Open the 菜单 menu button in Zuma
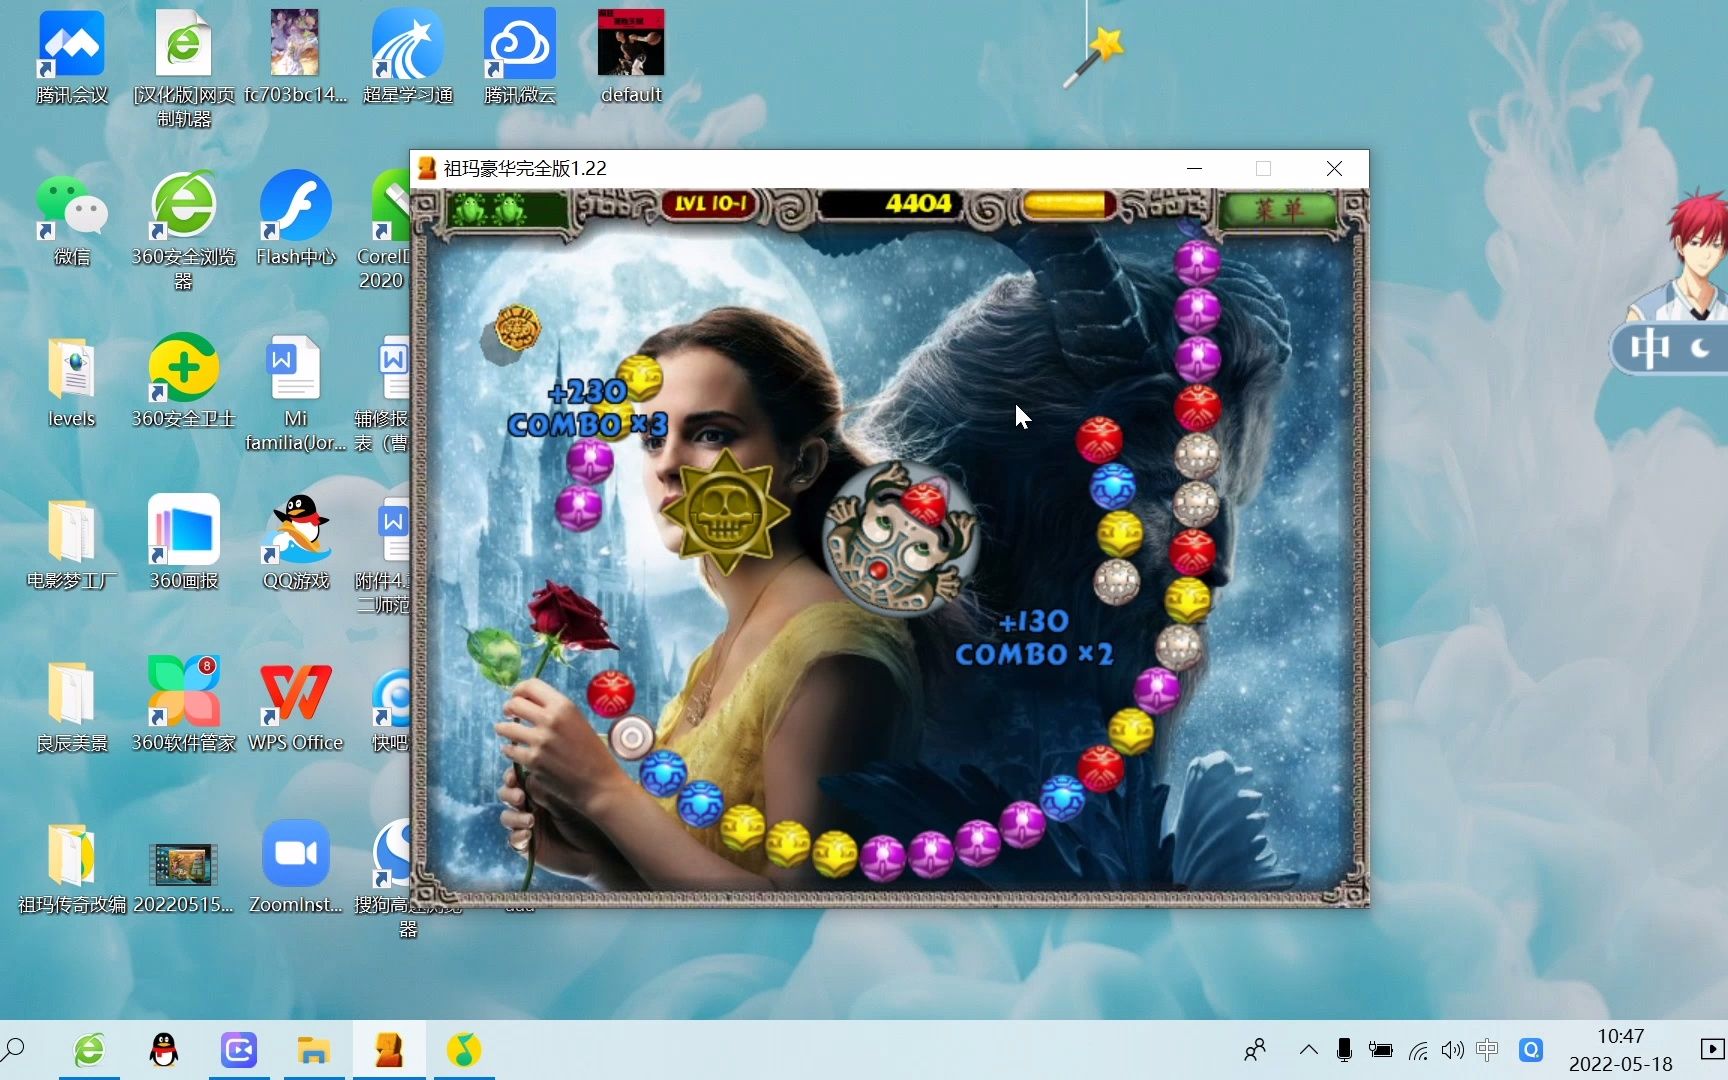The width and height of the screenshot is (1728, 1080). click(1278, 210)
